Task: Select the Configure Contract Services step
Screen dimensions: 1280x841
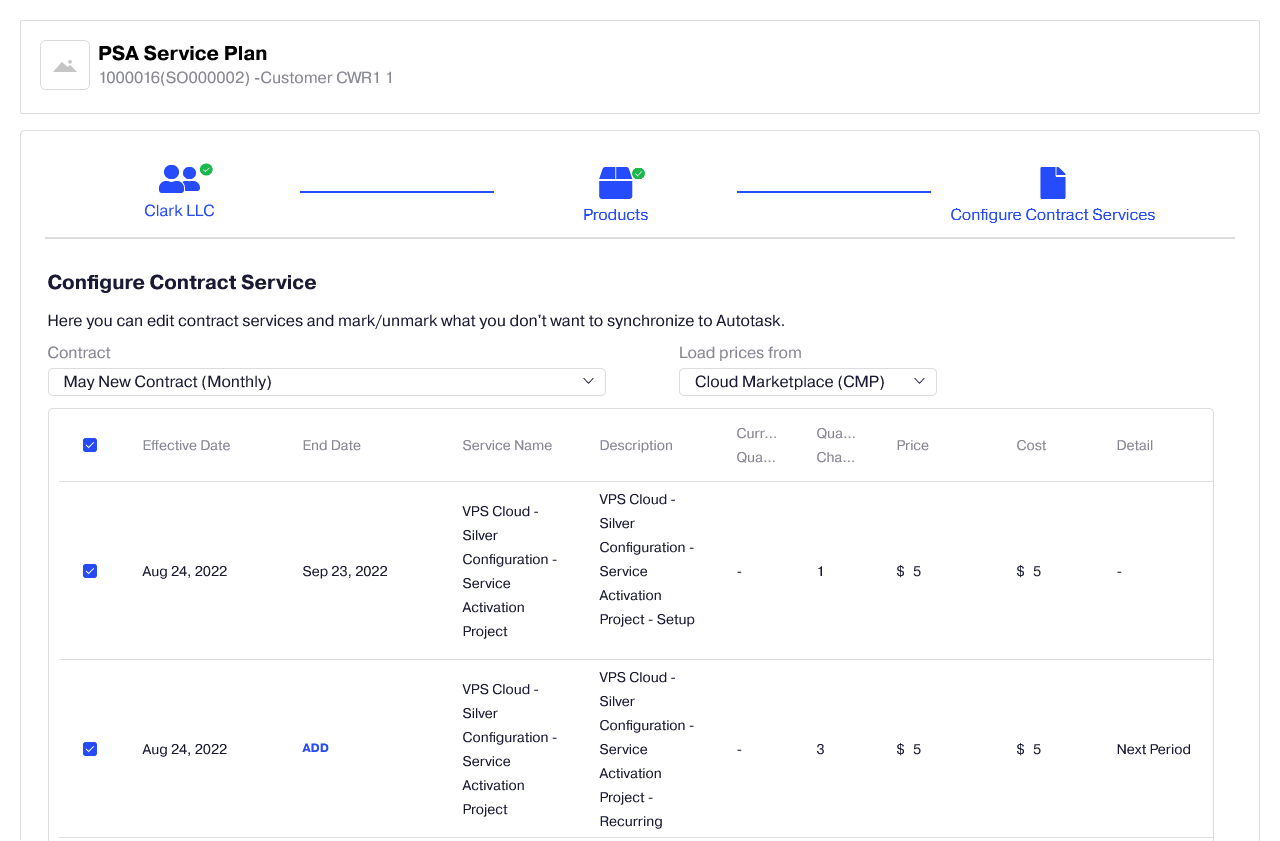Action: (x=1052, y=214)
